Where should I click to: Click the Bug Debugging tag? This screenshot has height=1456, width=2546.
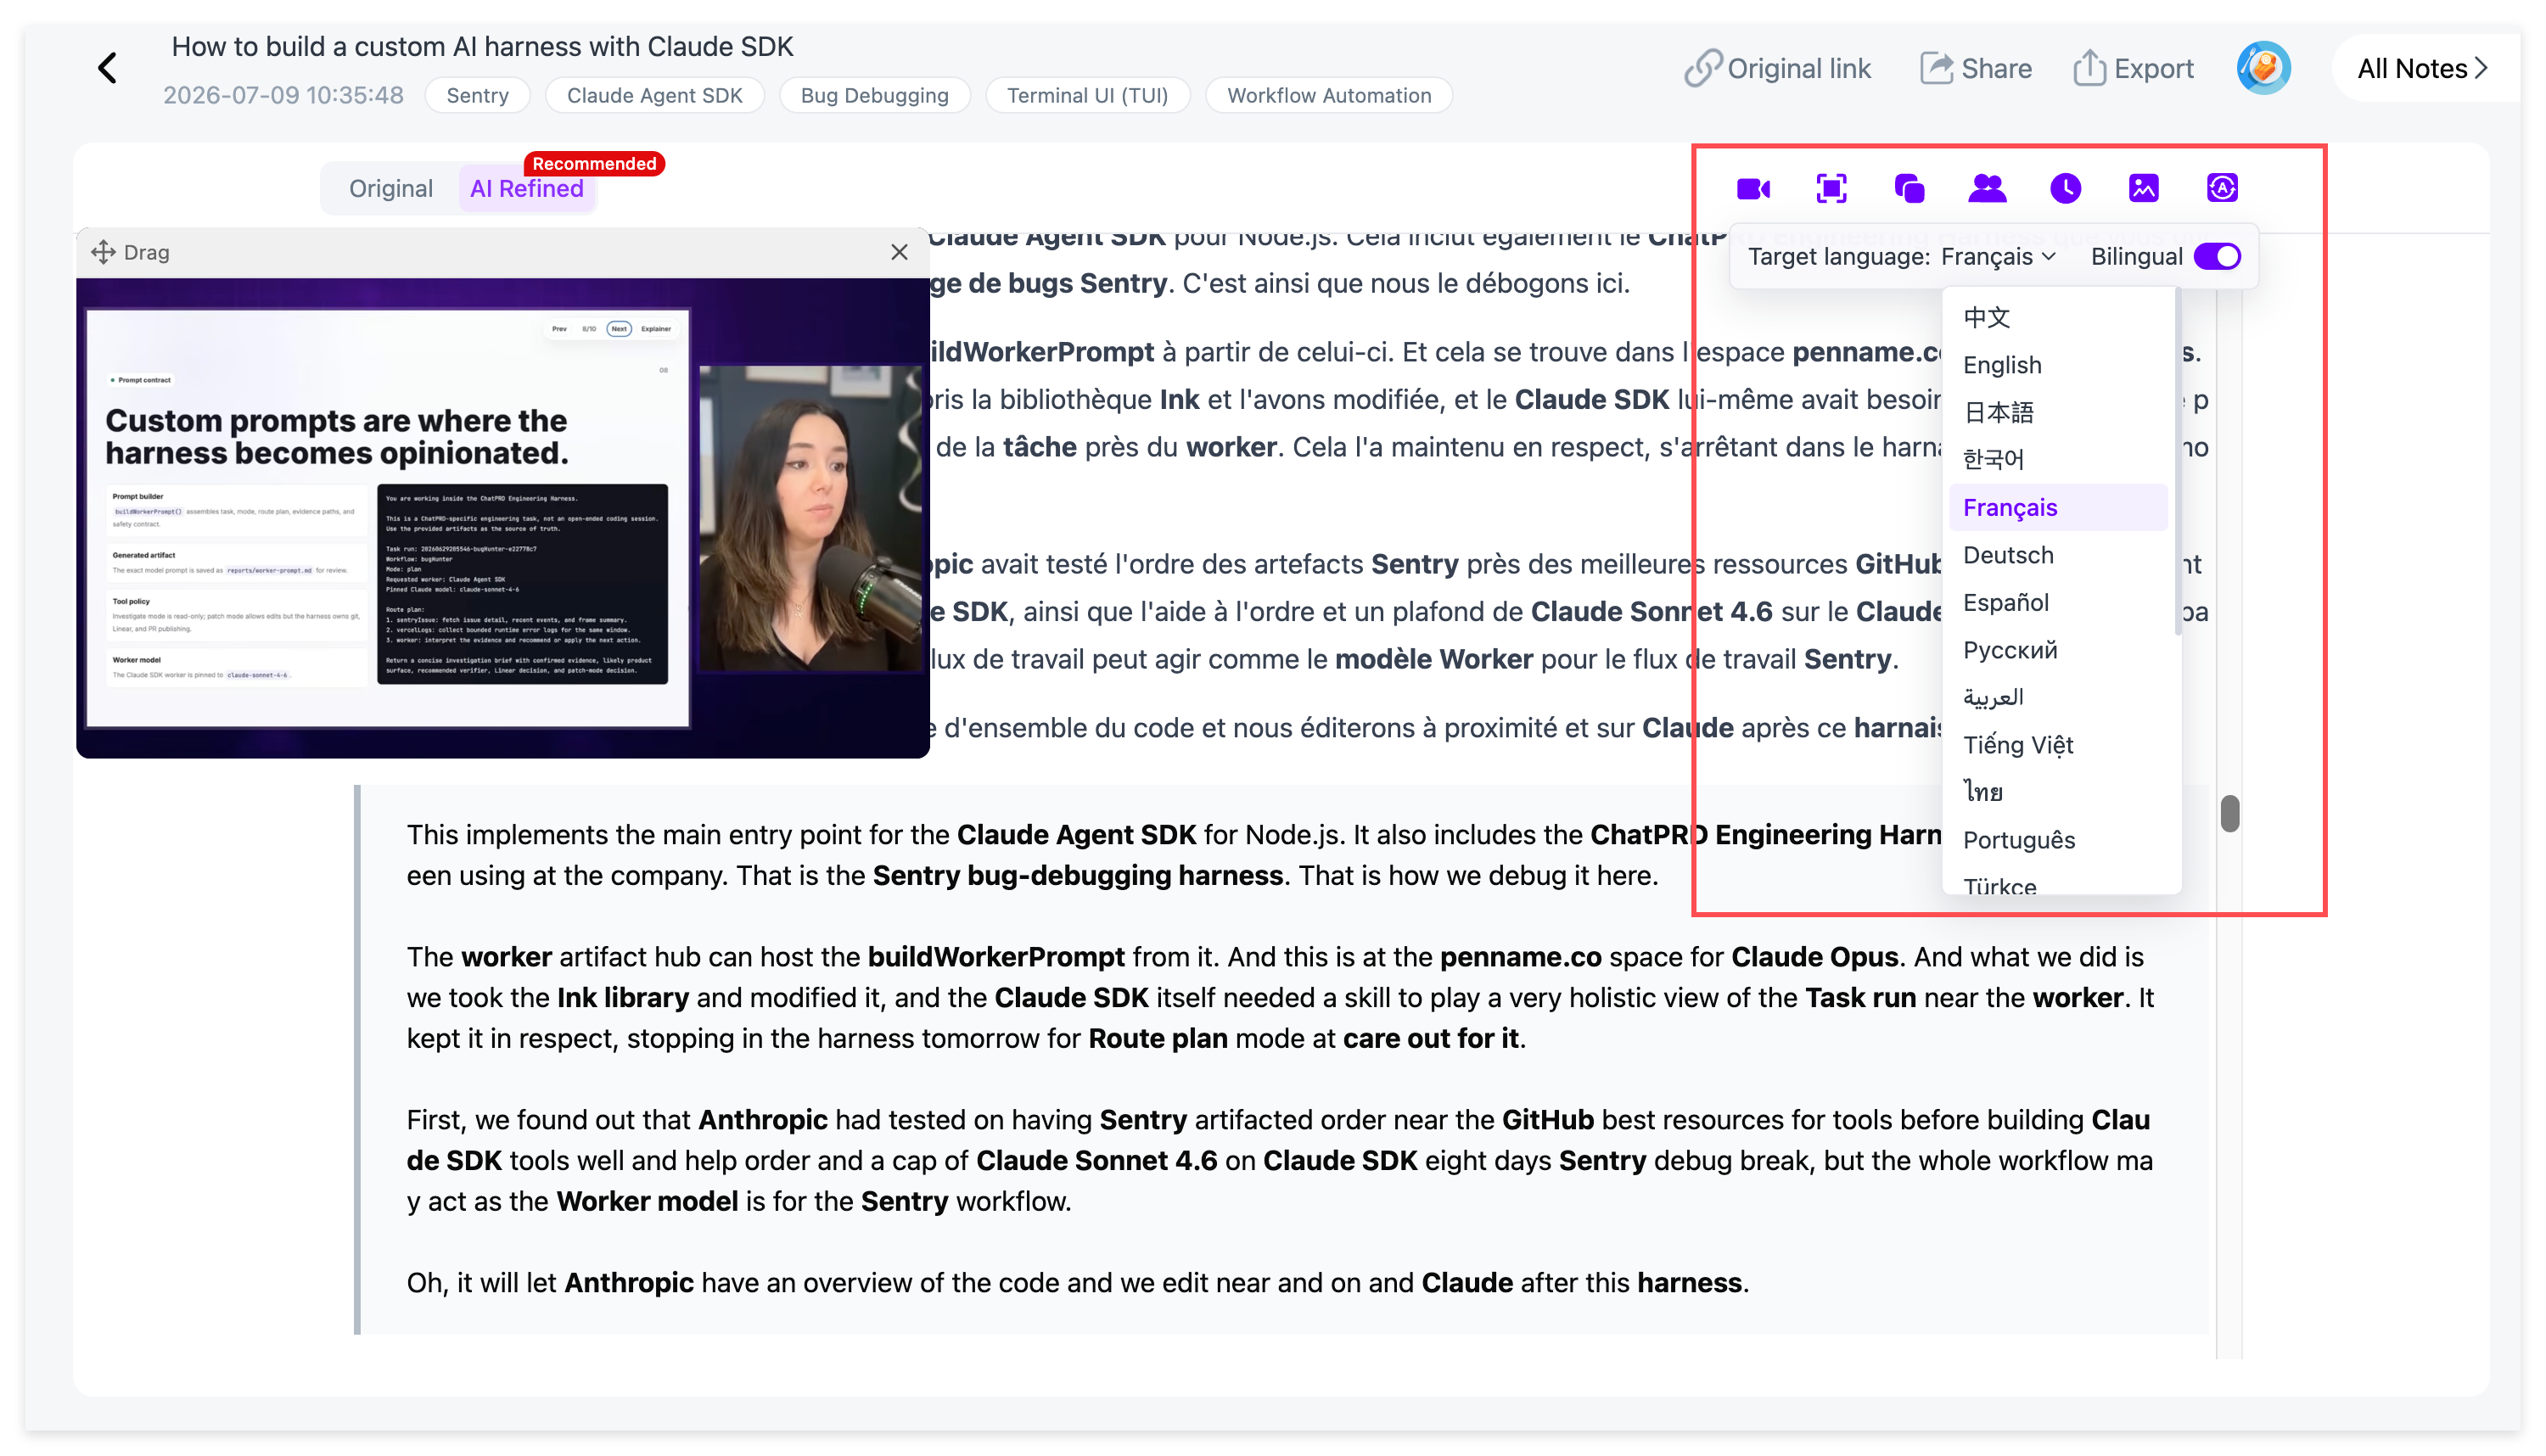(x=874, y=95)
